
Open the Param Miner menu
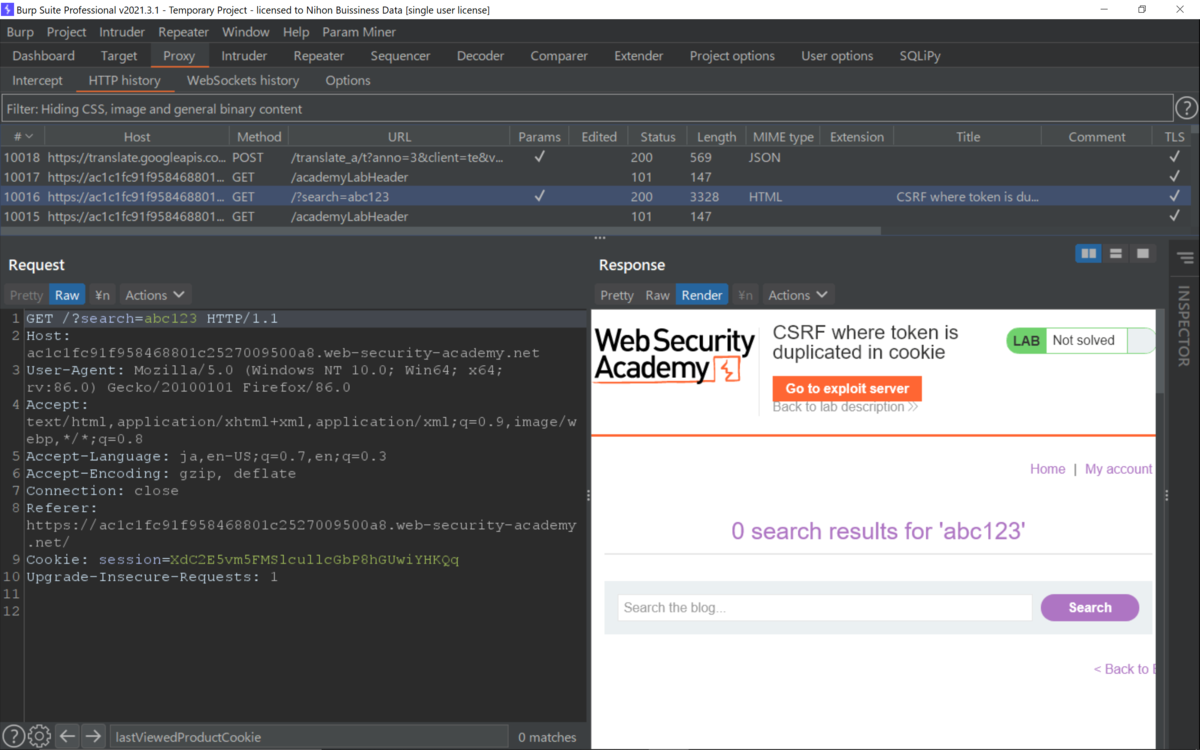359,32
